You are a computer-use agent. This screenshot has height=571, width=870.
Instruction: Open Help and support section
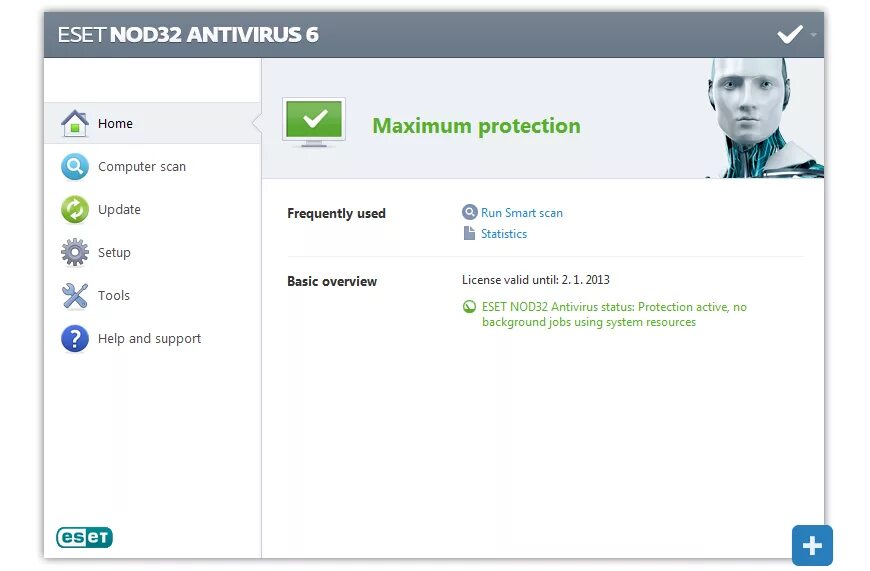click(x=149, y=338)
